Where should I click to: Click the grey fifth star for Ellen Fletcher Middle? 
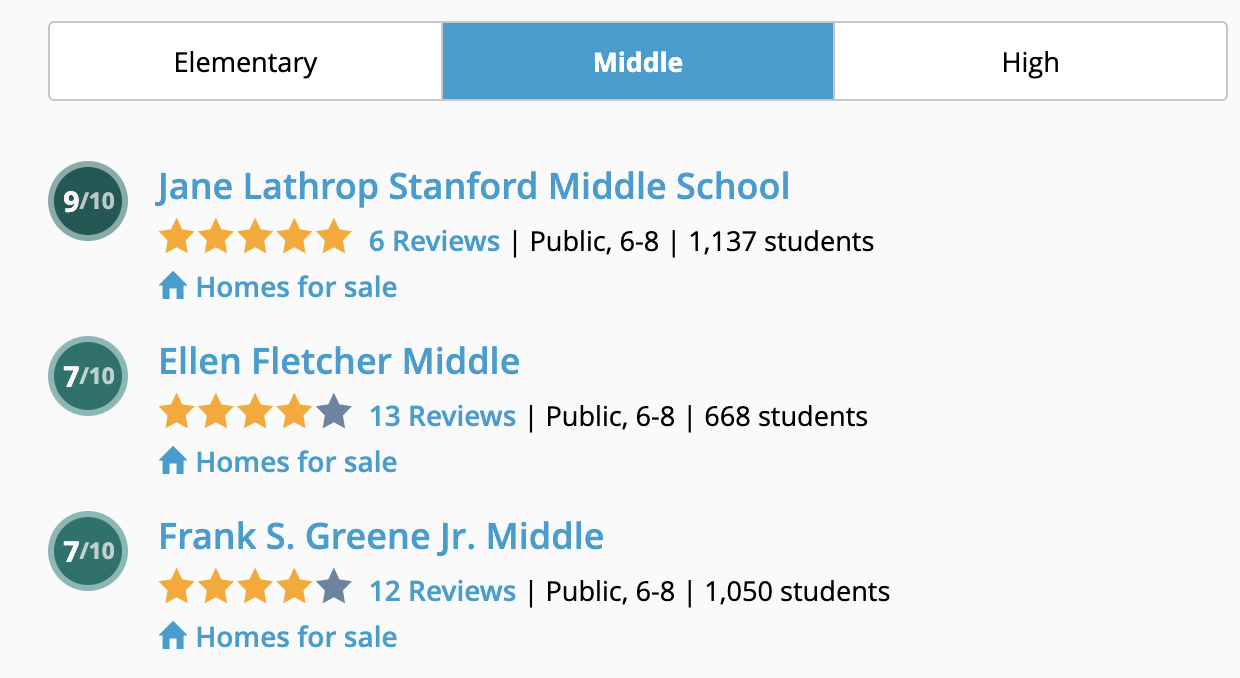coord(334,413)
